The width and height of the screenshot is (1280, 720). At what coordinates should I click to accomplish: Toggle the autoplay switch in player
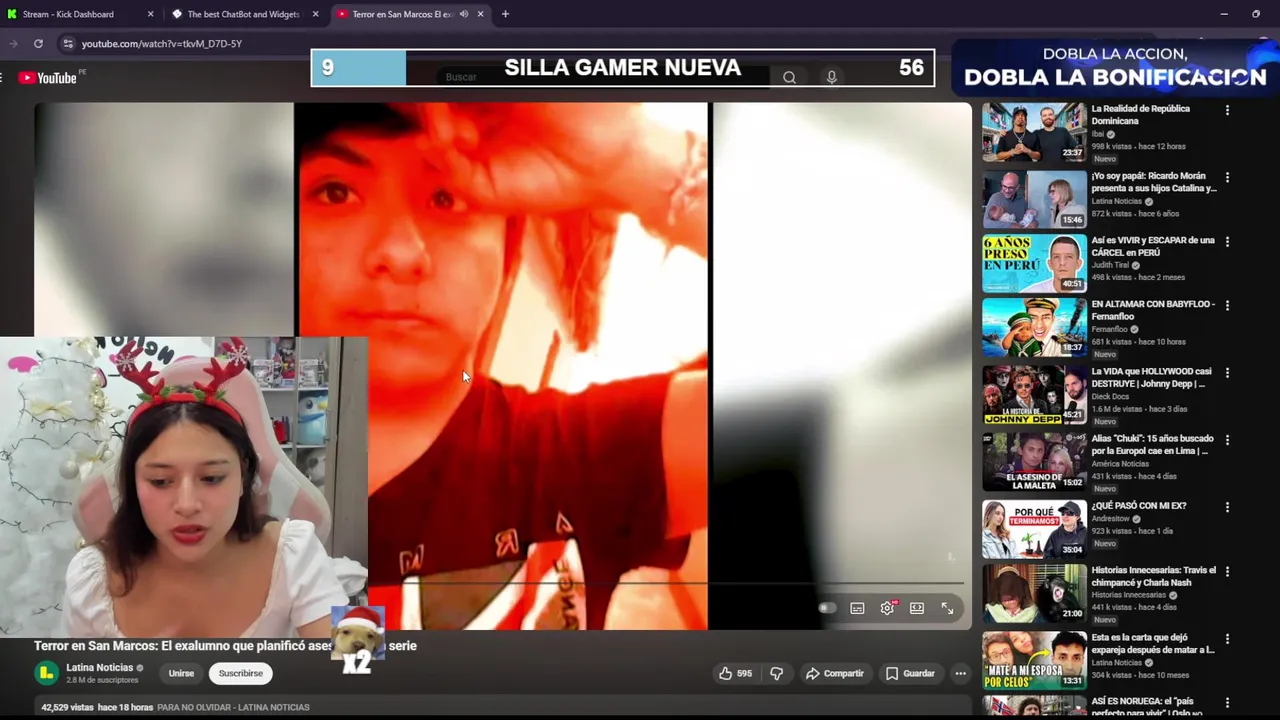[x=827, y=608]
